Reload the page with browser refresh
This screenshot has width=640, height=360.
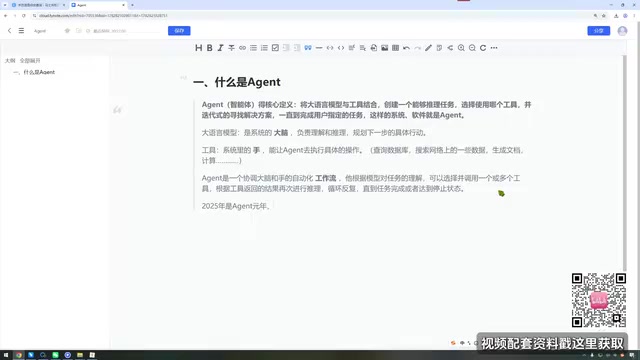[x=24, y=16]
